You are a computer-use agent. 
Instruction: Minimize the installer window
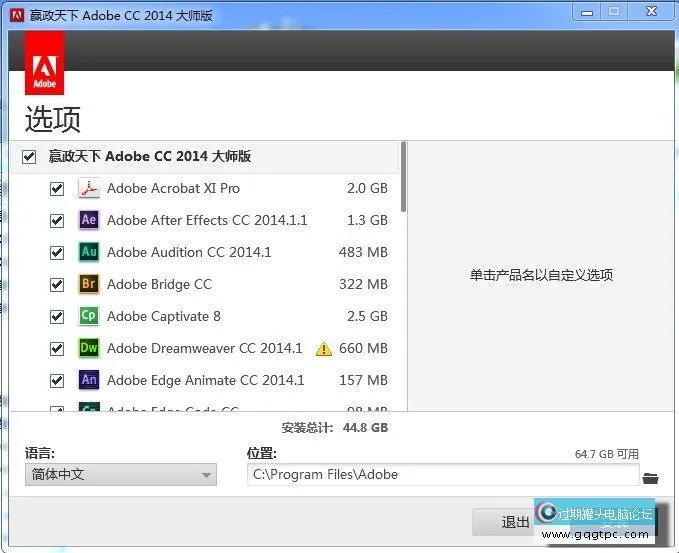pos(587,12)
